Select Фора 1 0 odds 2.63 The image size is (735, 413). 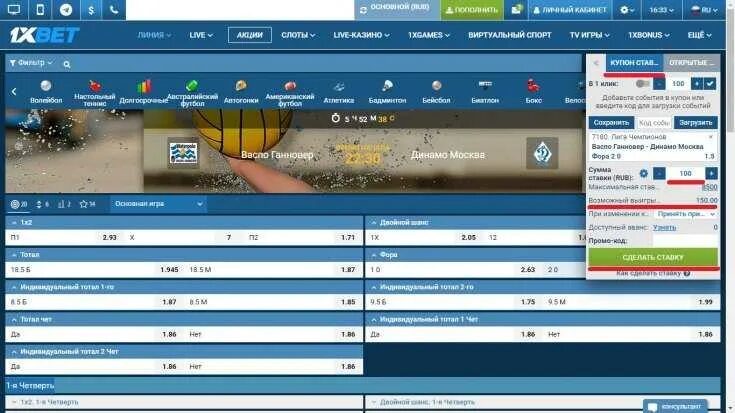454,270
